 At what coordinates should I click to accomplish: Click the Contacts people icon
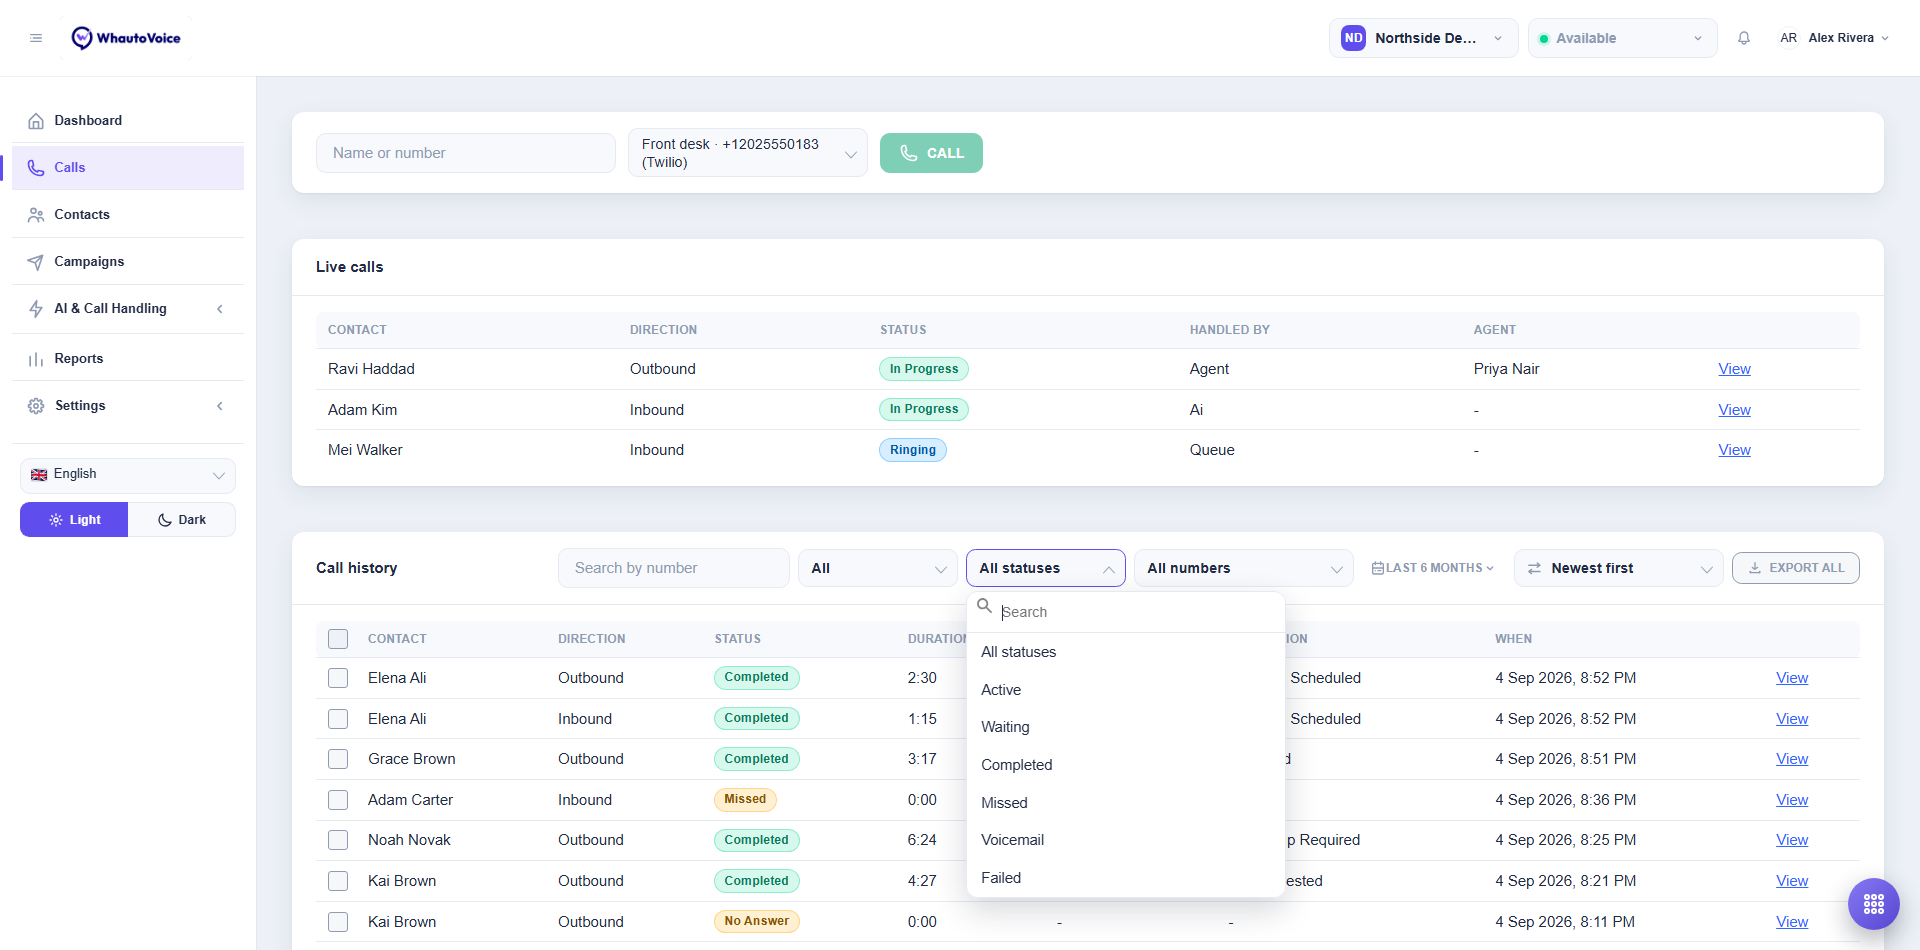click(x=36, y=215)
